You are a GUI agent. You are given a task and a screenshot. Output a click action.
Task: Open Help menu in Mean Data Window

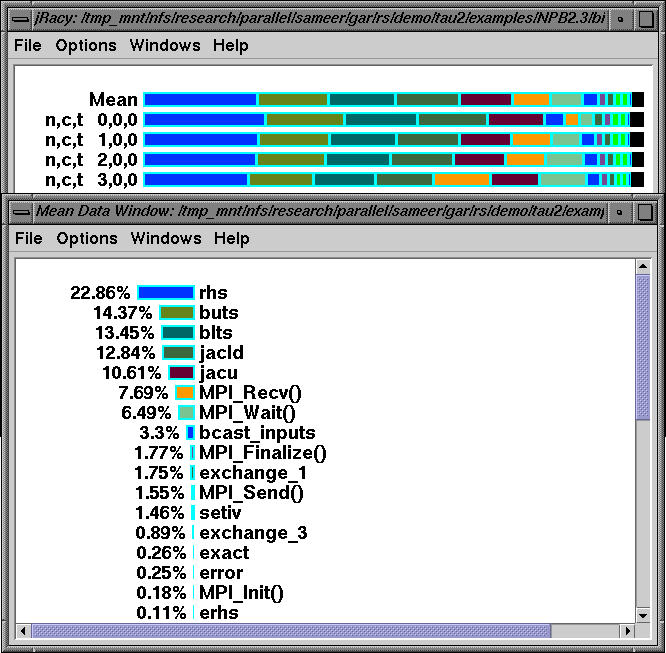231,238
